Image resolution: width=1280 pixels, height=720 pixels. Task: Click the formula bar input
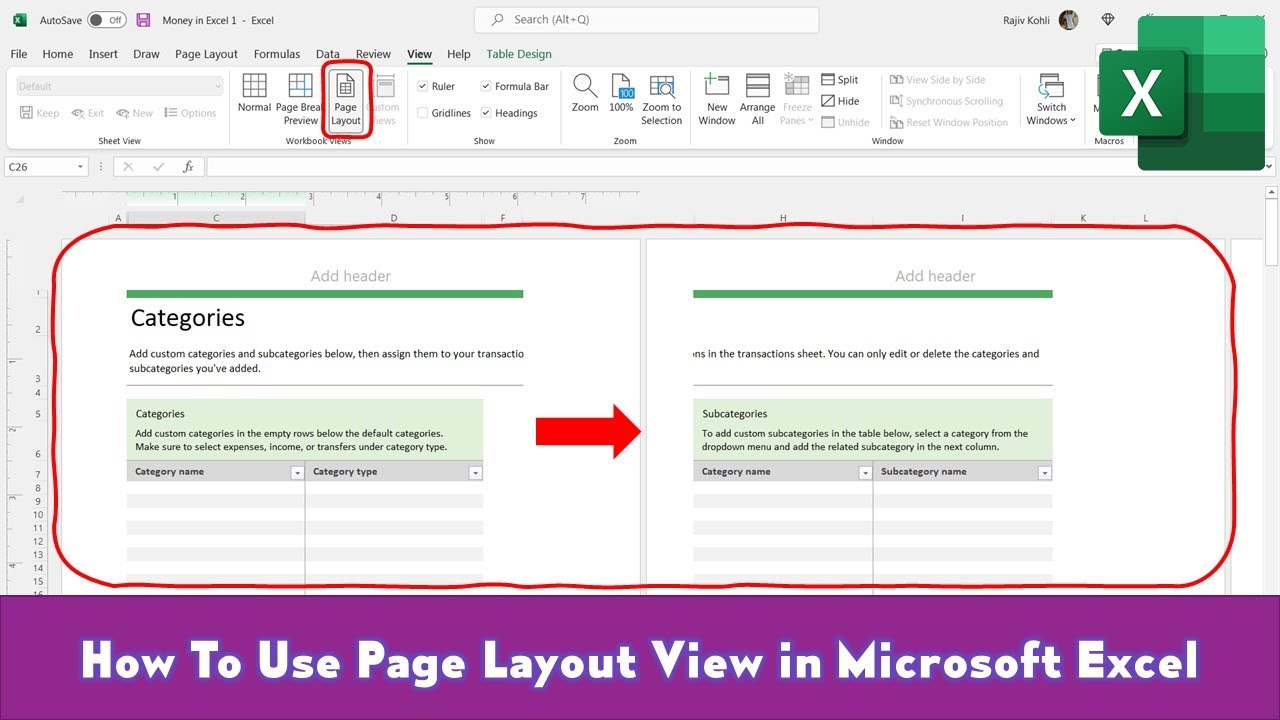733,167
